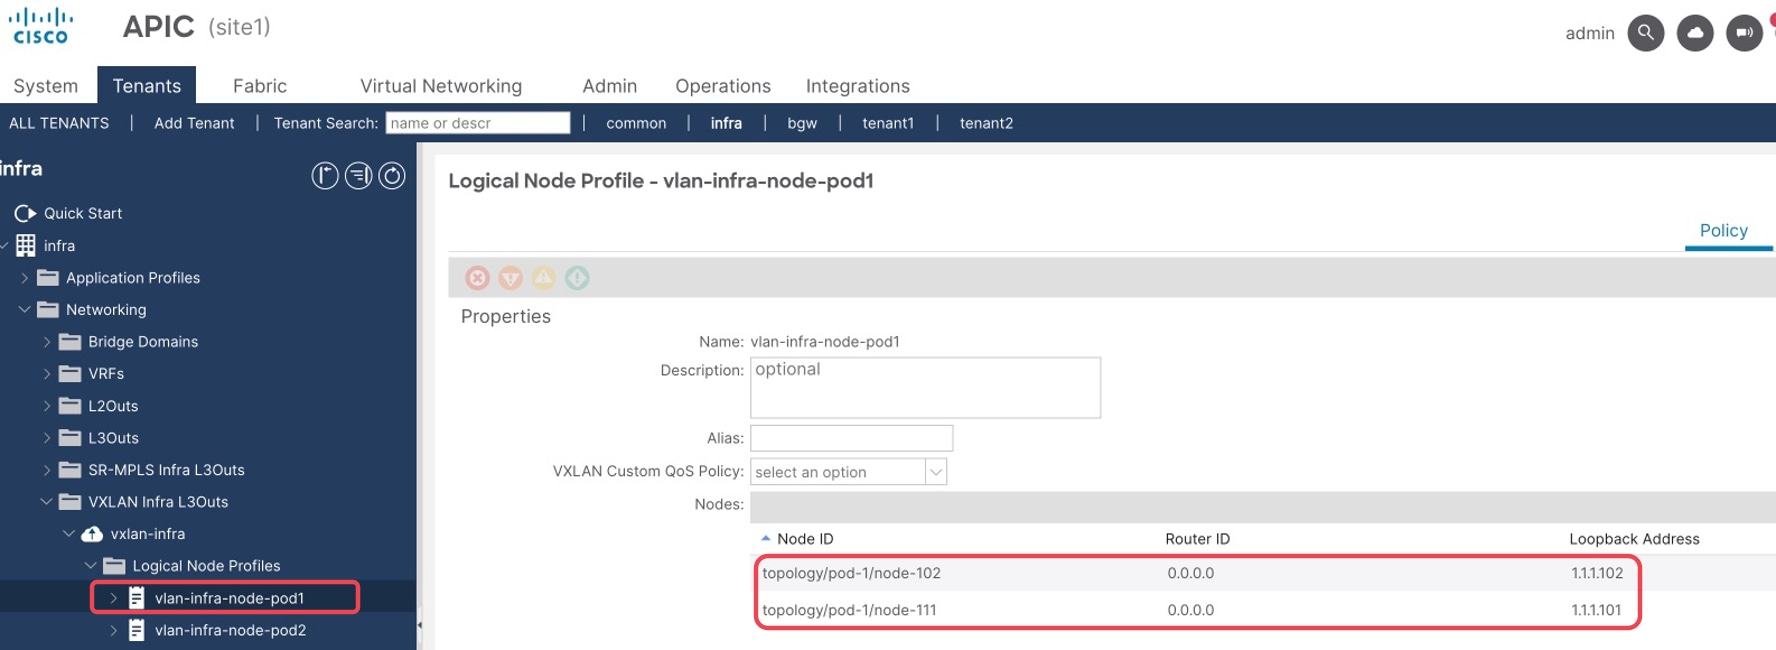Click the Logical Node Profiles folder icon
This screenshot has height=650, width=1776.
[114, 566]
